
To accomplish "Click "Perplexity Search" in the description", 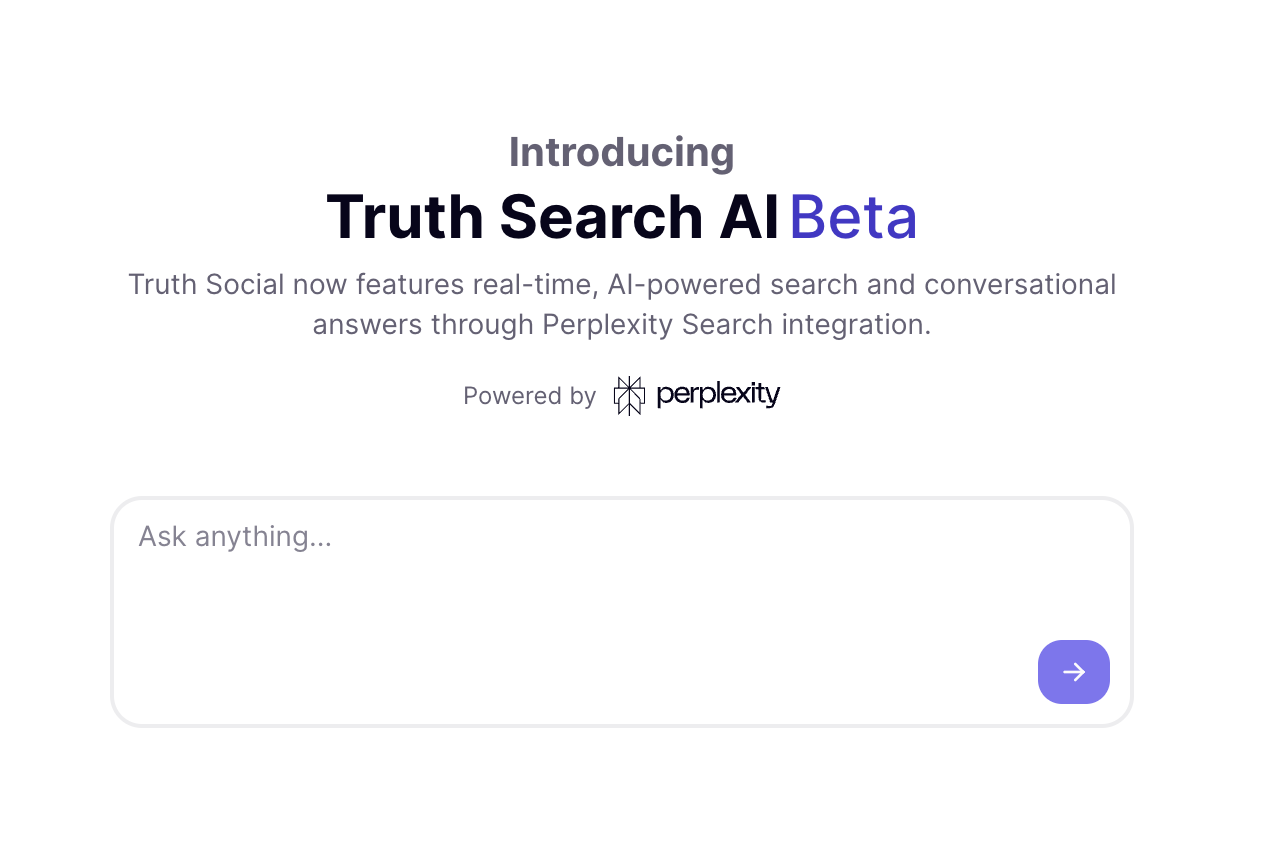I will pos(658,325).
